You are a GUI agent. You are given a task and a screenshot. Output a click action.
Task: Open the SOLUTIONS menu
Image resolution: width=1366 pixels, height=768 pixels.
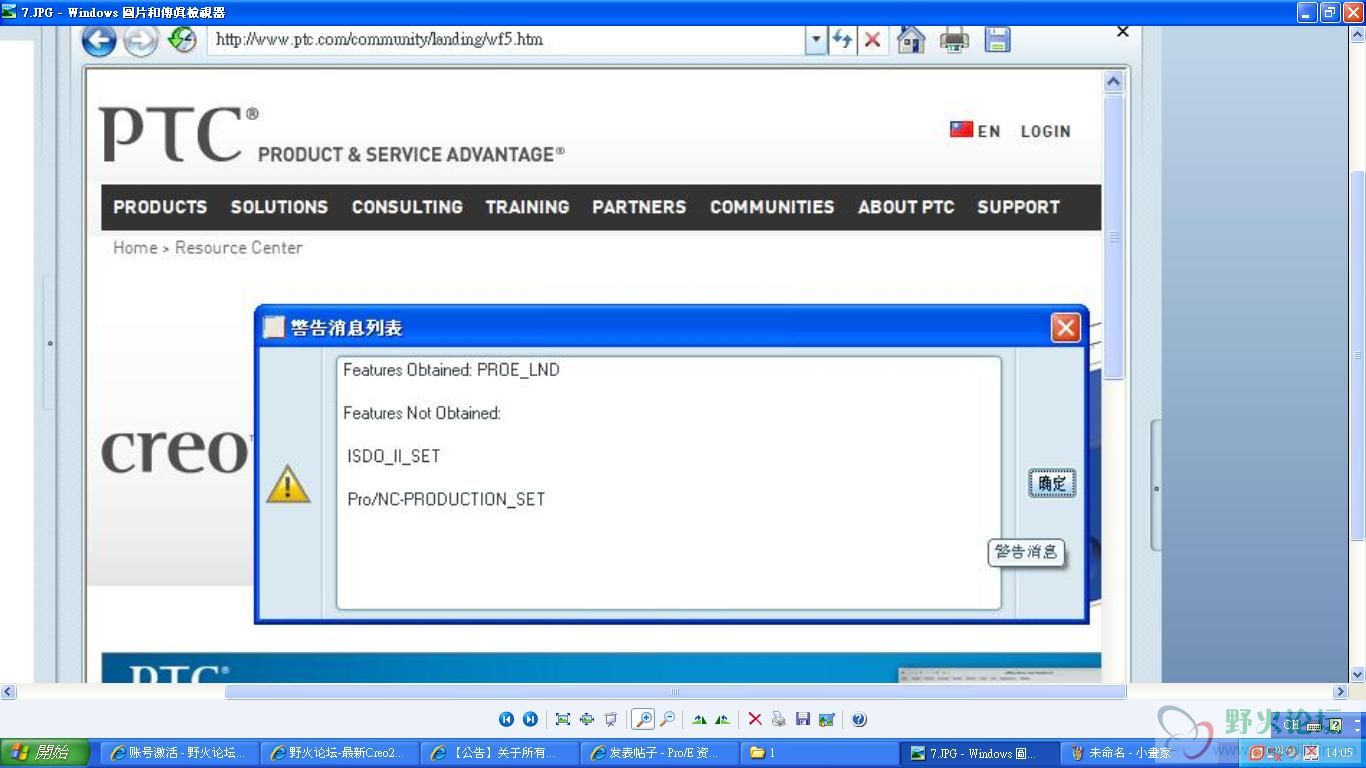point(279,207)
